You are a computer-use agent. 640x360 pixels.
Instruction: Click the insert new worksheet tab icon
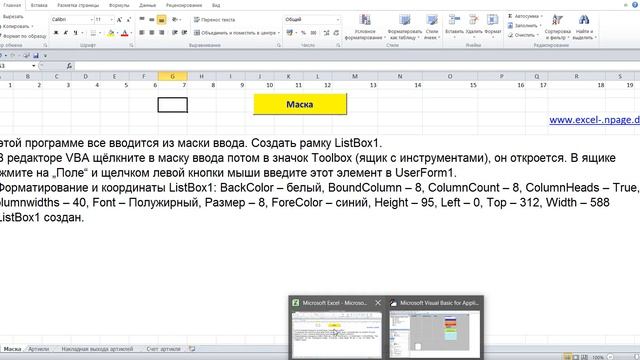(192, 349)
